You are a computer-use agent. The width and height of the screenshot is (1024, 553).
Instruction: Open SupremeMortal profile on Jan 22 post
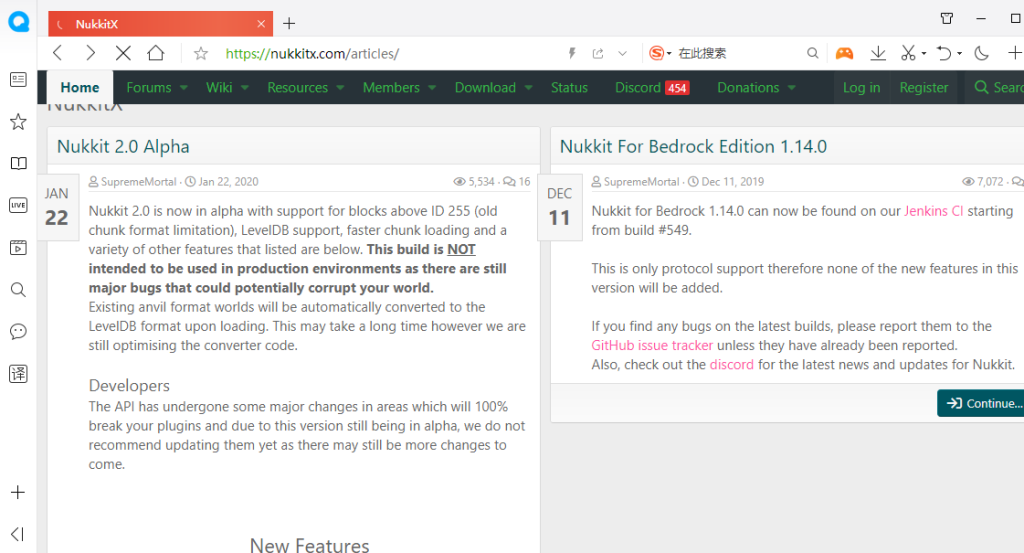click(138, 182)
